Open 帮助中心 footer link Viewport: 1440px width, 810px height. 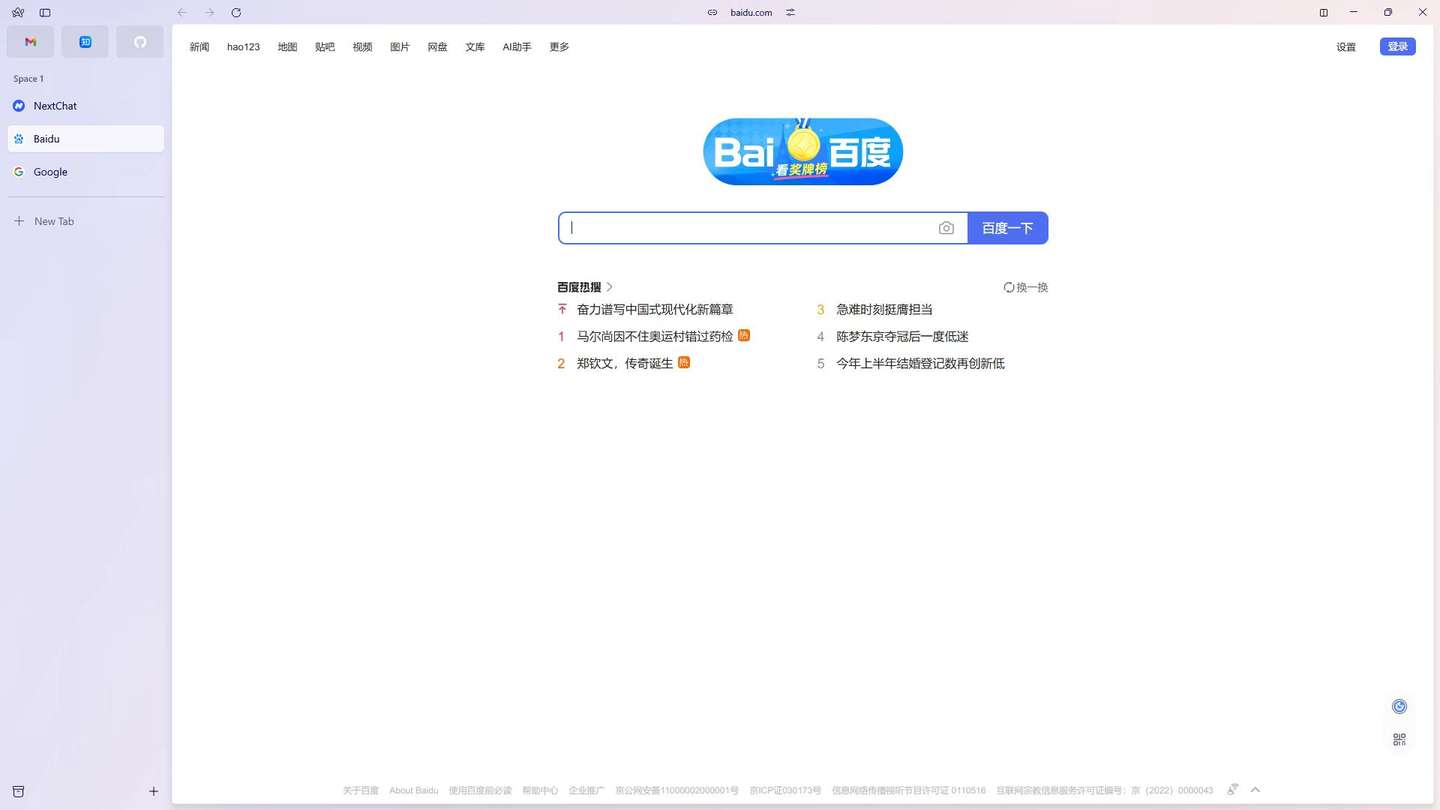(540, 791)
